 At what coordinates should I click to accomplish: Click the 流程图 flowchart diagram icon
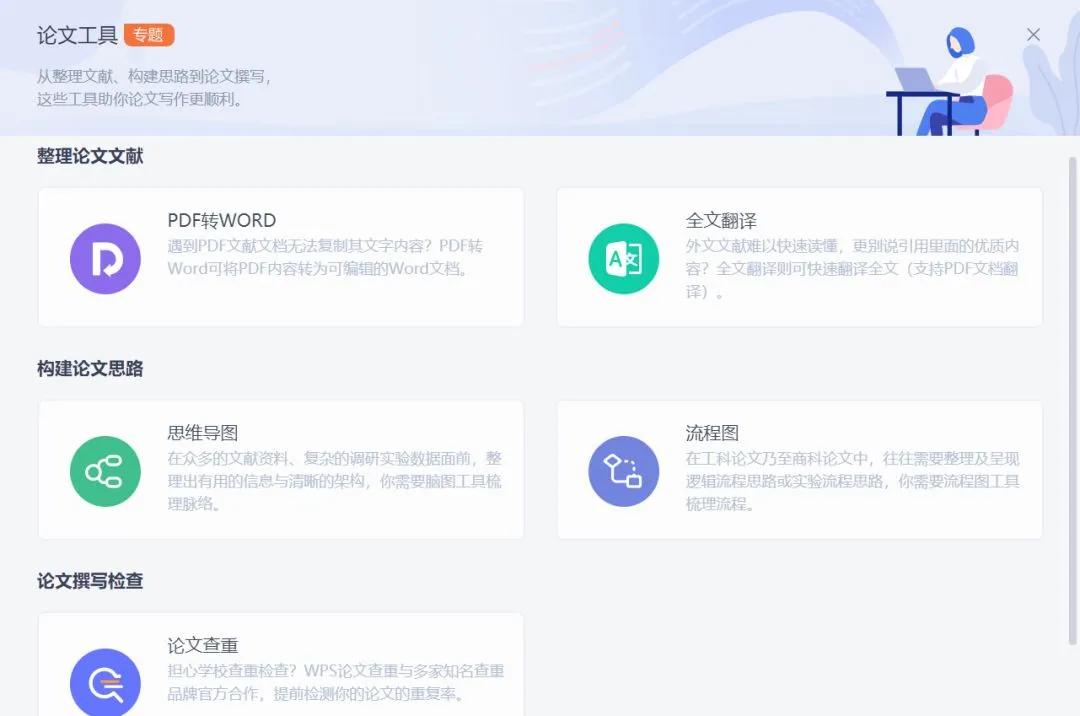coord(624,471)
